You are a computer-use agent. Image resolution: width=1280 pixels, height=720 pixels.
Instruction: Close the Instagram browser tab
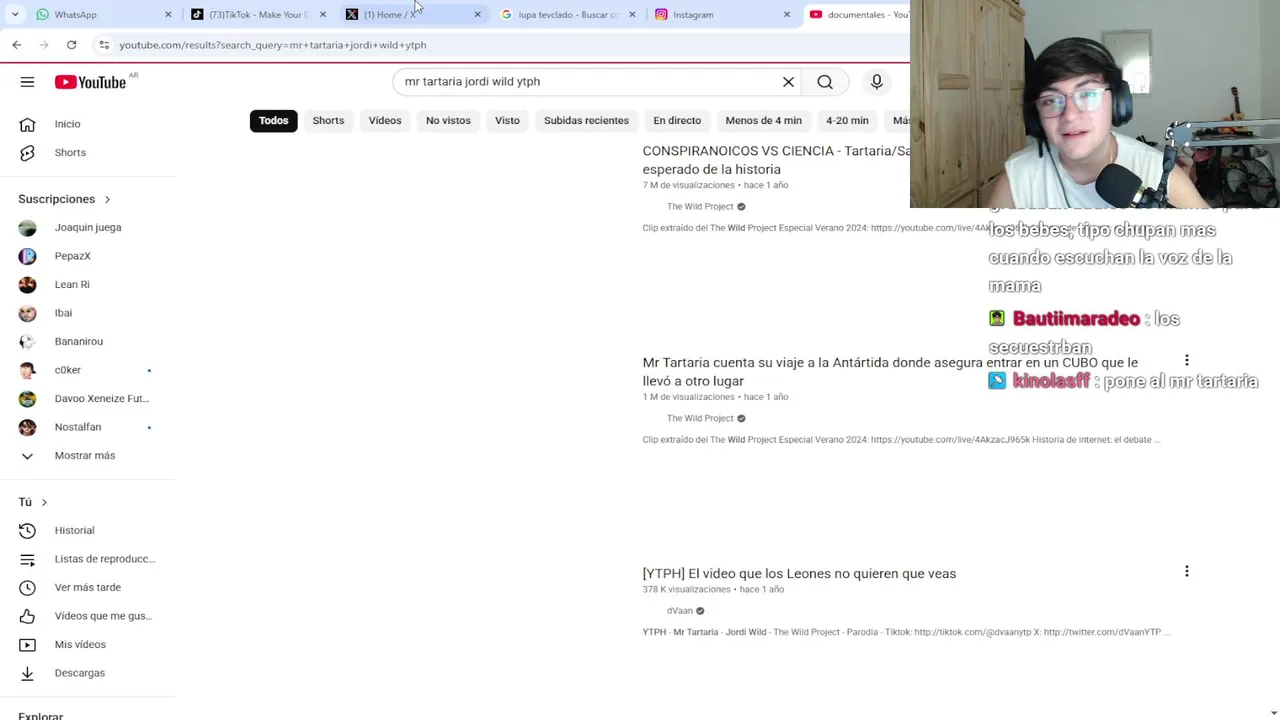point(787,14)
